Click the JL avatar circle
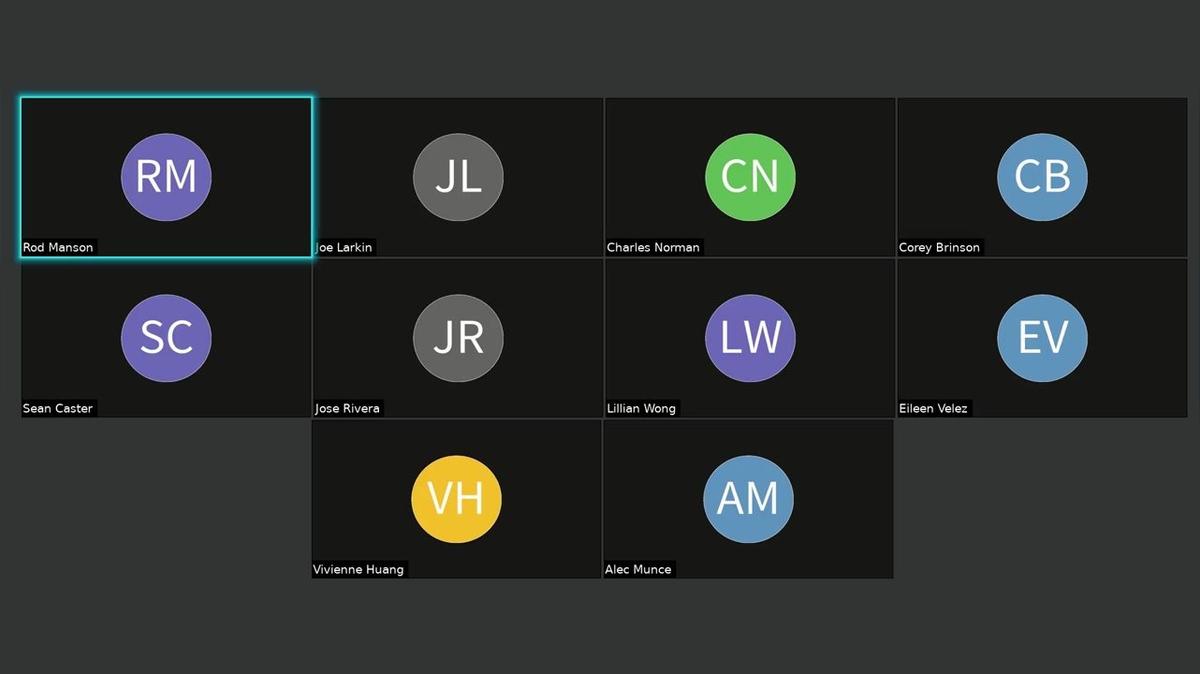This screenshot has height=674, width=1200. pyautogui.click(x=458, y=177)
